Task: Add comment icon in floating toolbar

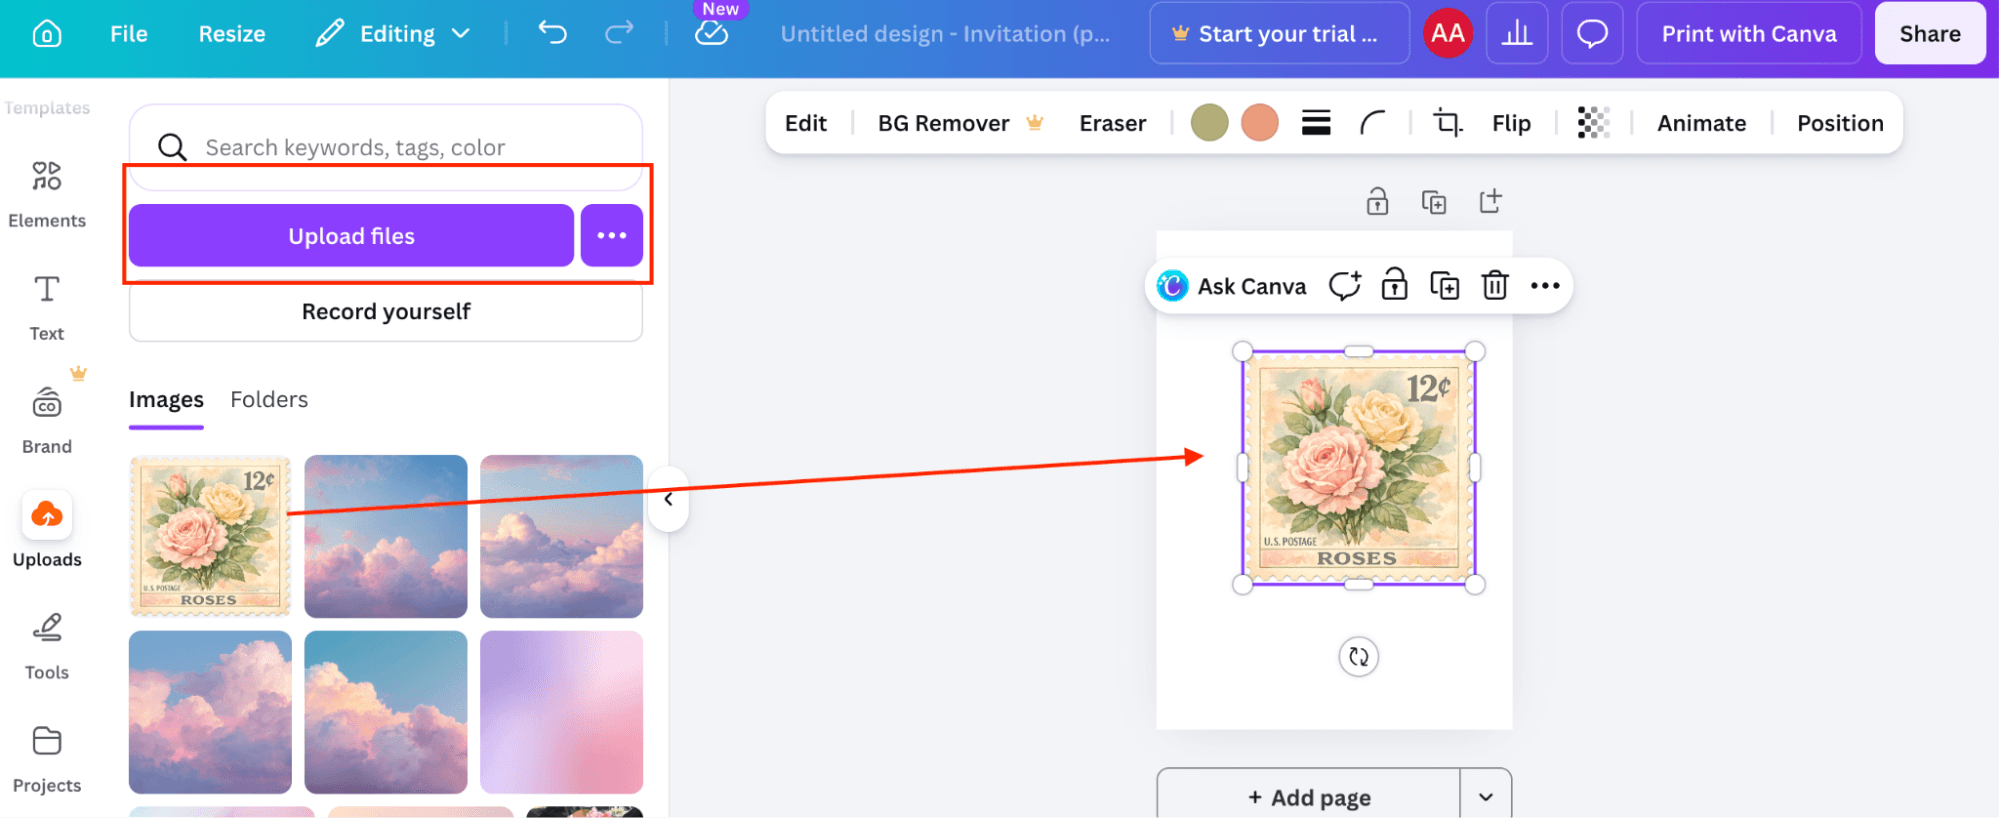Action: [1344, 286]
